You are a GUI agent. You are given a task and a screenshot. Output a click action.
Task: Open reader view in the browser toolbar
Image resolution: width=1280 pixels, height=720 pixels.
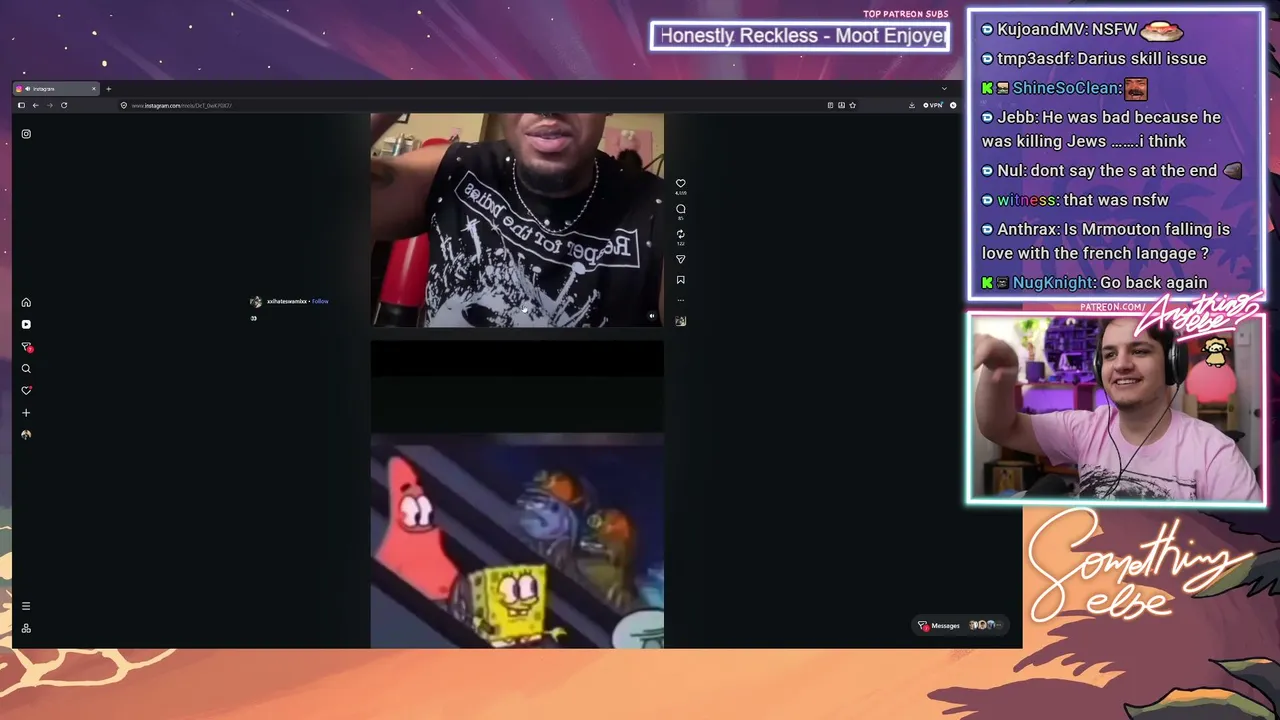coord(830,105)
